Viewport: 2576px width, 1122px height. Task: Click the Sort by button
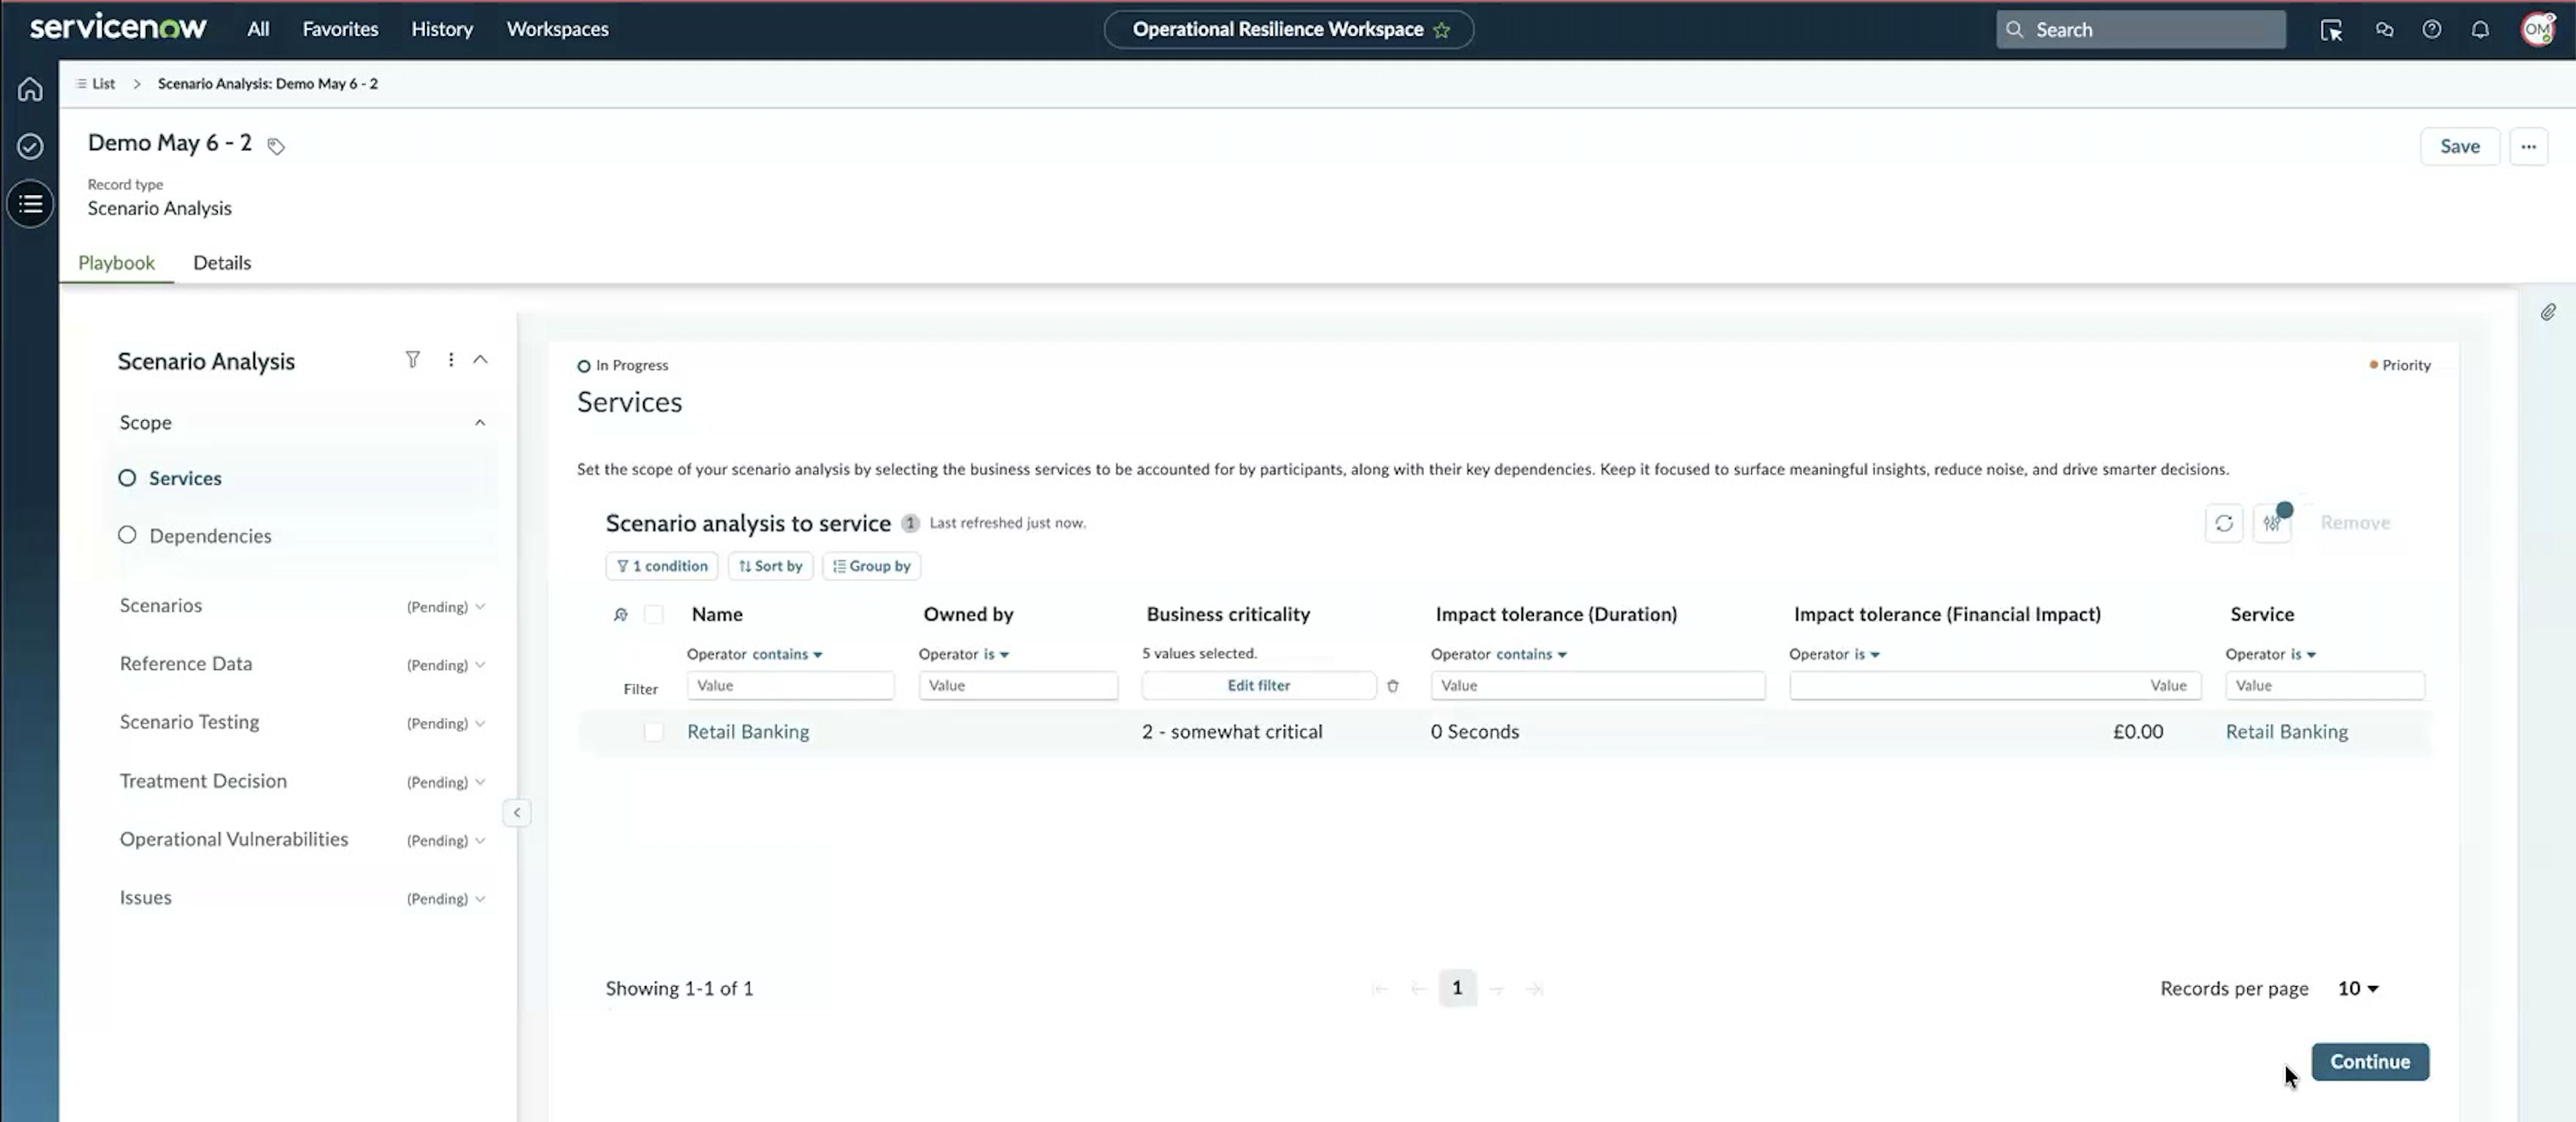770,566
